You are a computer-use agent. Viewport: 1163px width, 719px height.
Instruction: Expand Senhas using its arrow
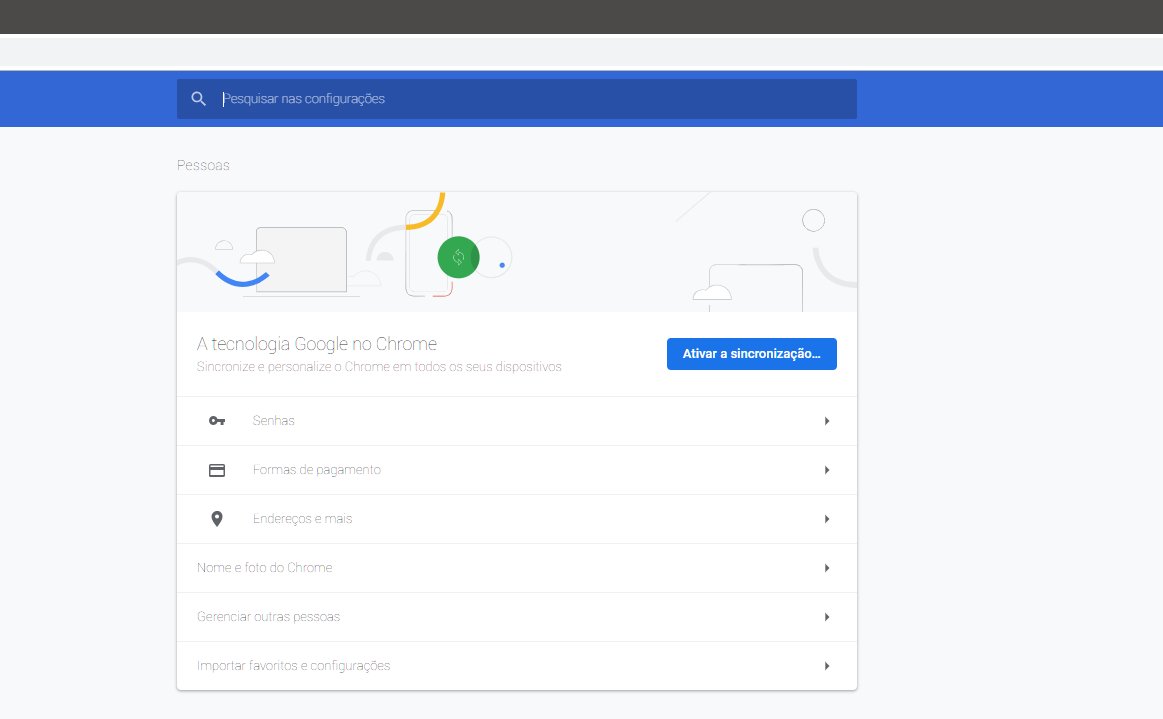point(826,421)
